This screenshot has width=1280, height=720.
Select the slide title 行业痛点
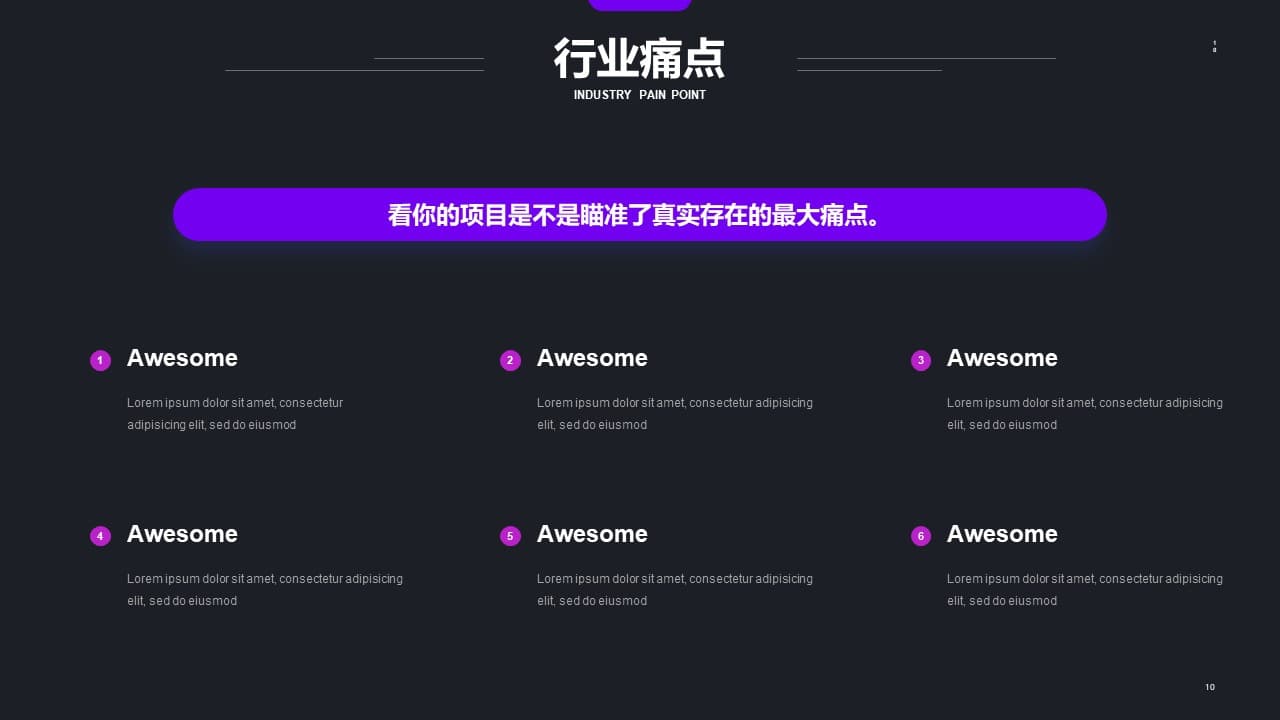point(640,59)
